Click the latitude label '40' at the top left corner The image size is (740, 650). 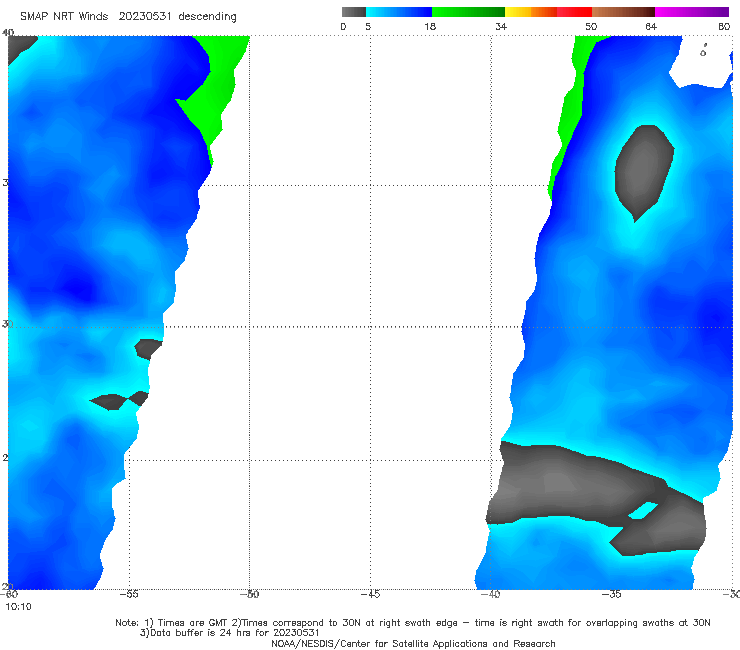pos(8,32)
